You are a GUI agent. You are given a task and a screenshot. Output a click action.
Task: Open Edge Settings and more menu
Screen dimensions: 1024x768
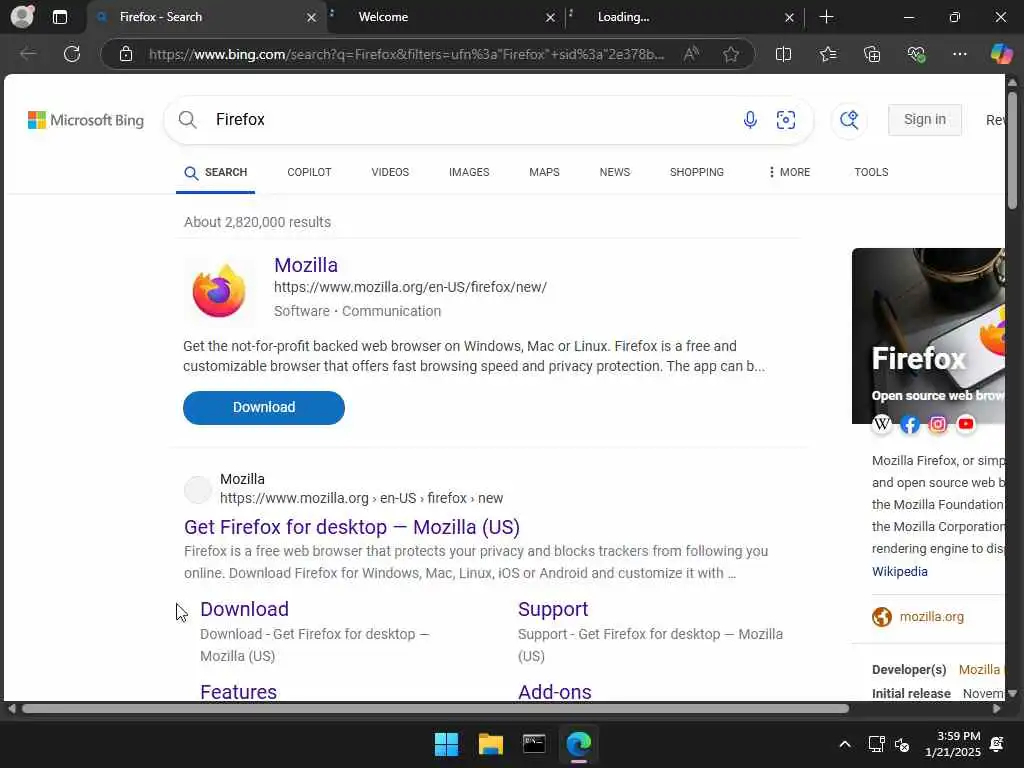tap(959, 54)
